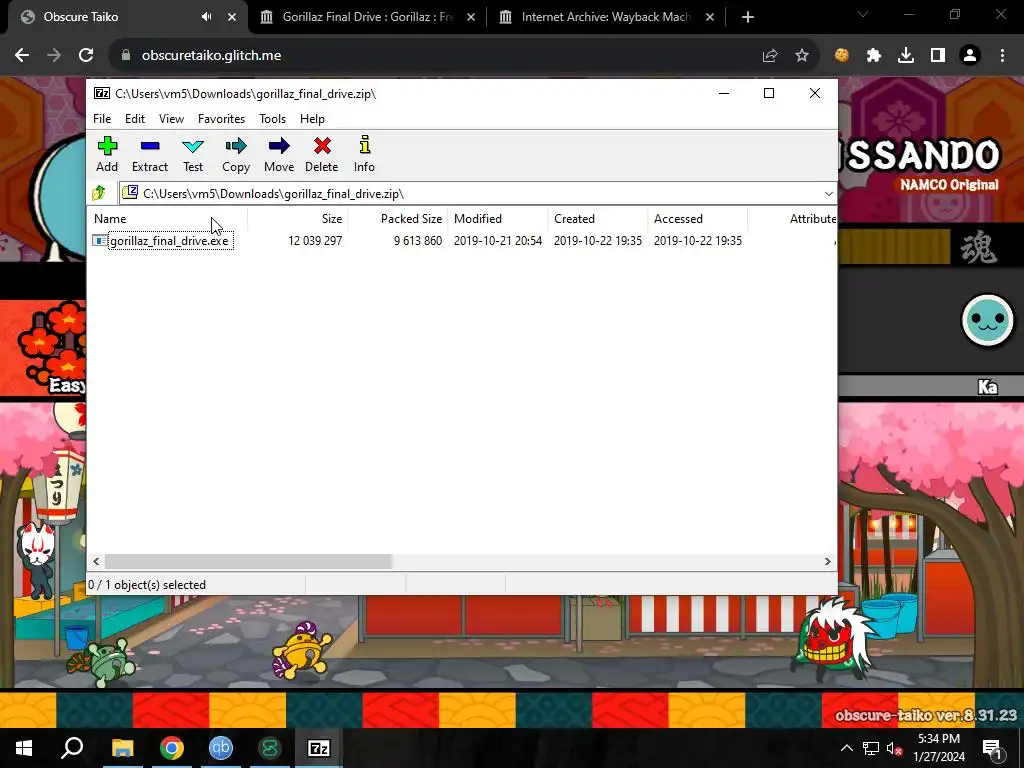Image resolution: width=1024 pixels, height=768 pixels.
Task: Toggle Chrome side panel
Action: click(x=938, y=56)
